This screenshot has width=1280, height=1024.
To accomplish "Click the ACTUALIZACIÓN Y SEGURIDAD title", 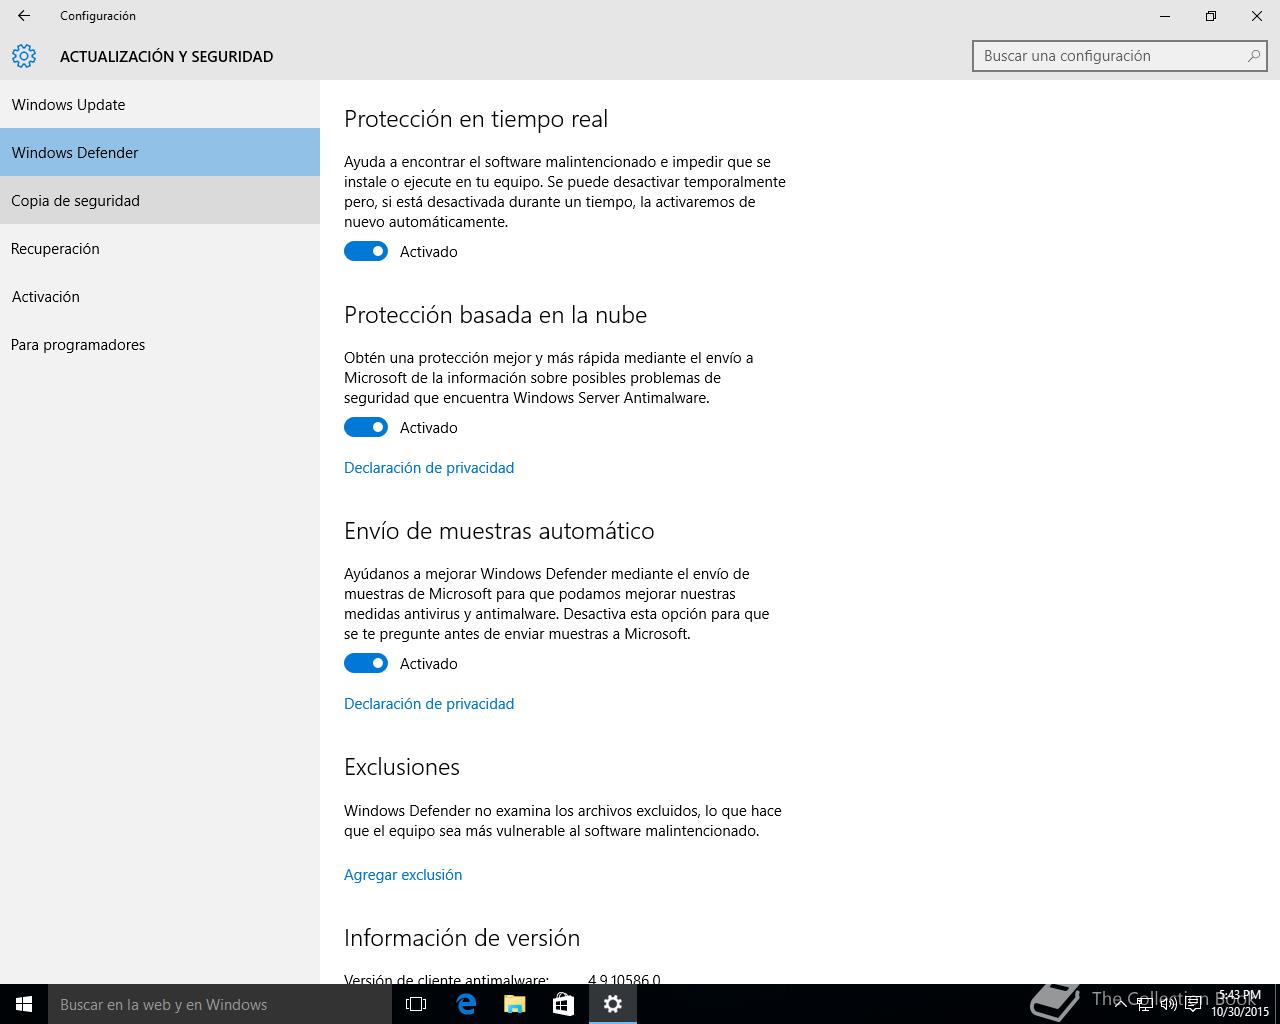I will [x=166, y=56].
